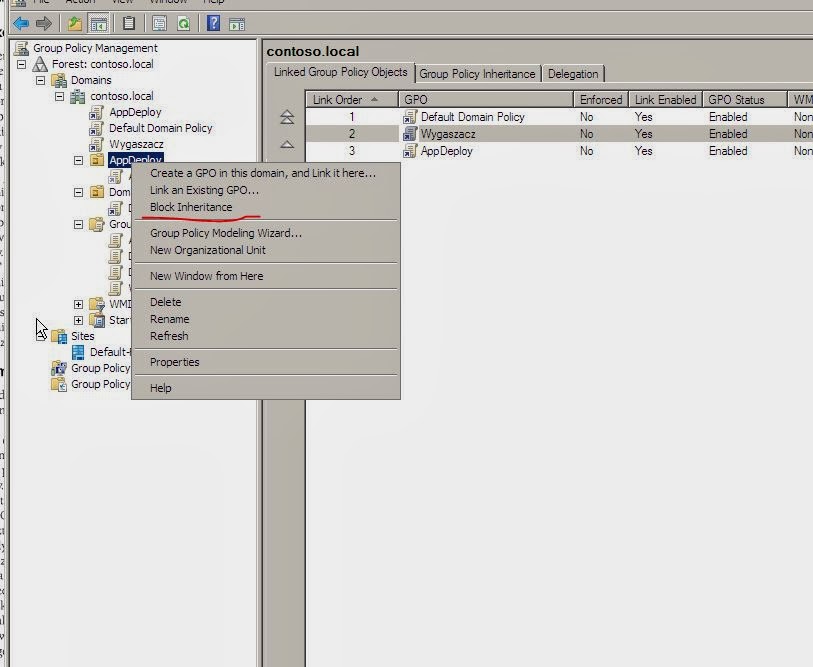Image resolution: width=813 pixels, height=667 pixels.
Task: Click Enforced 'No' cell for Wygaszacz row
Action: pyautogui.click(x=586, y=134)
